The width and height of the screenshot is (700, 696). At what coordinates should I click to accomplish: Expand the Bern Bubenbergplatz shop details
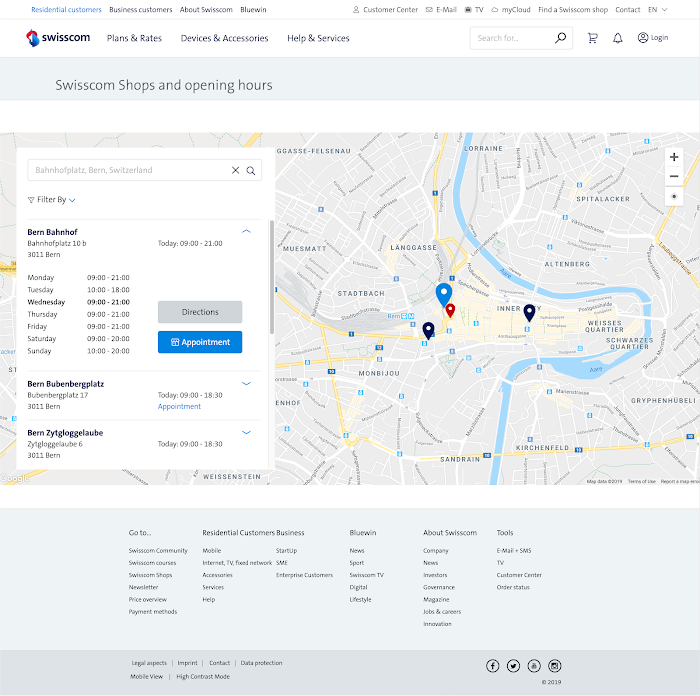click(x=246, y=383)
